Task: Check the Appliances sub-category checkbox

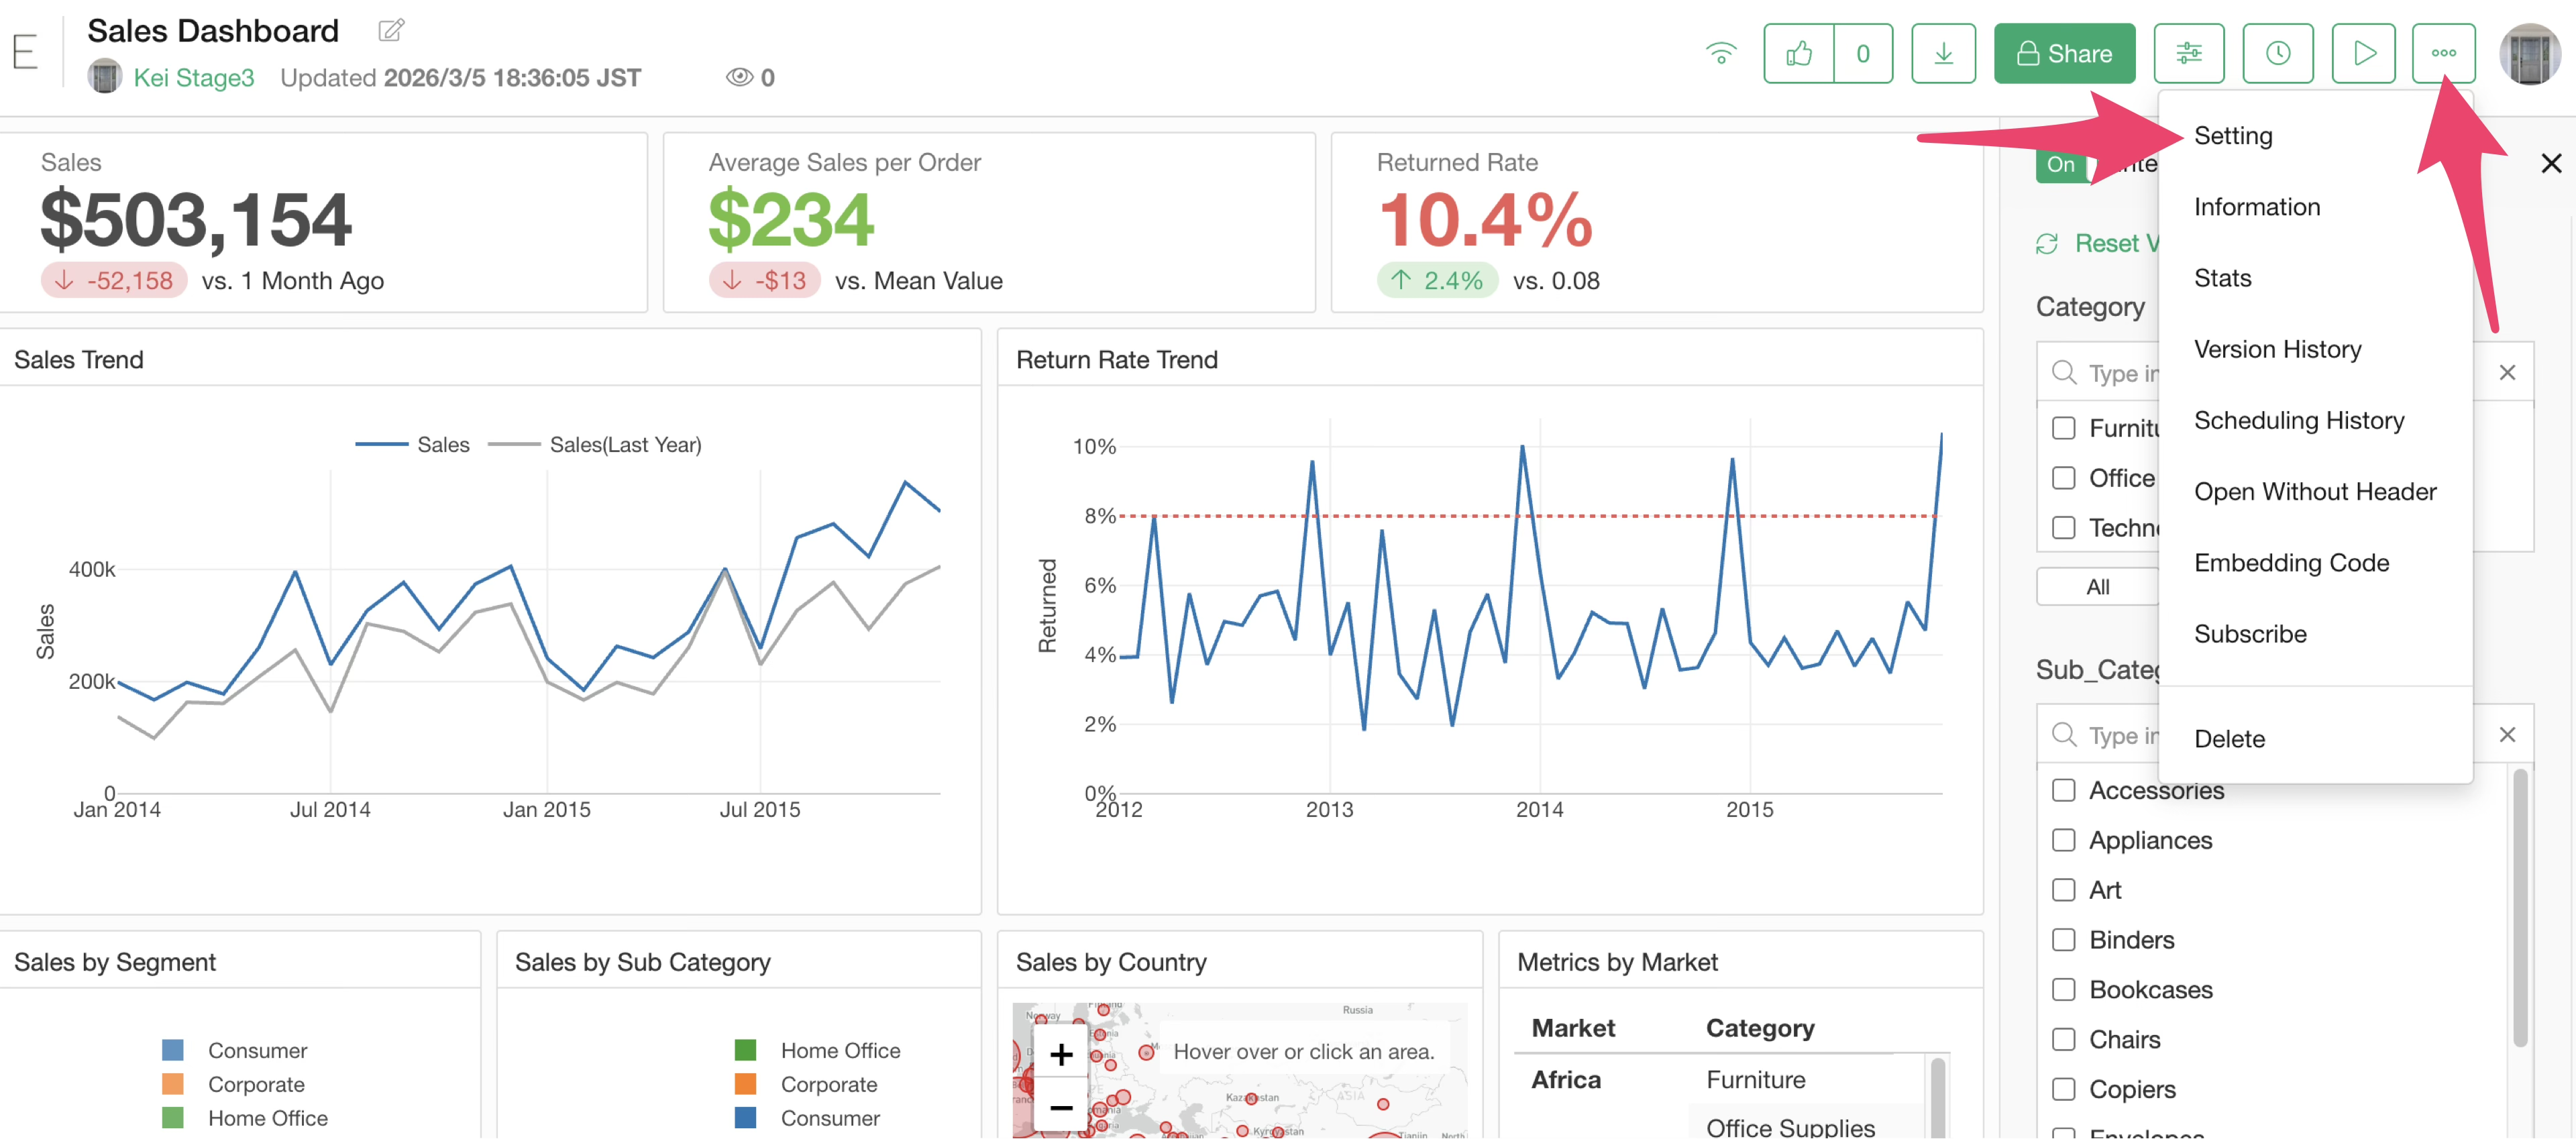Action: [2063, 840]
